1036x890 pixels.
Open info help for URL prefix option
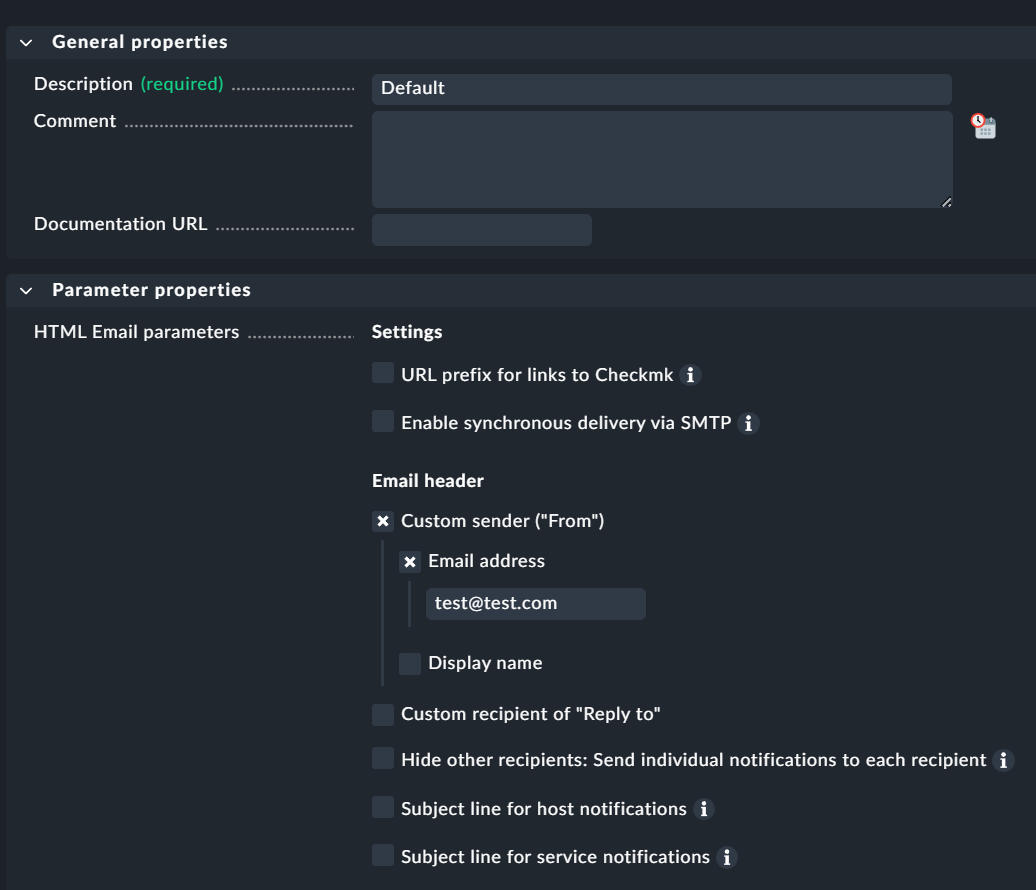point(690,376)
